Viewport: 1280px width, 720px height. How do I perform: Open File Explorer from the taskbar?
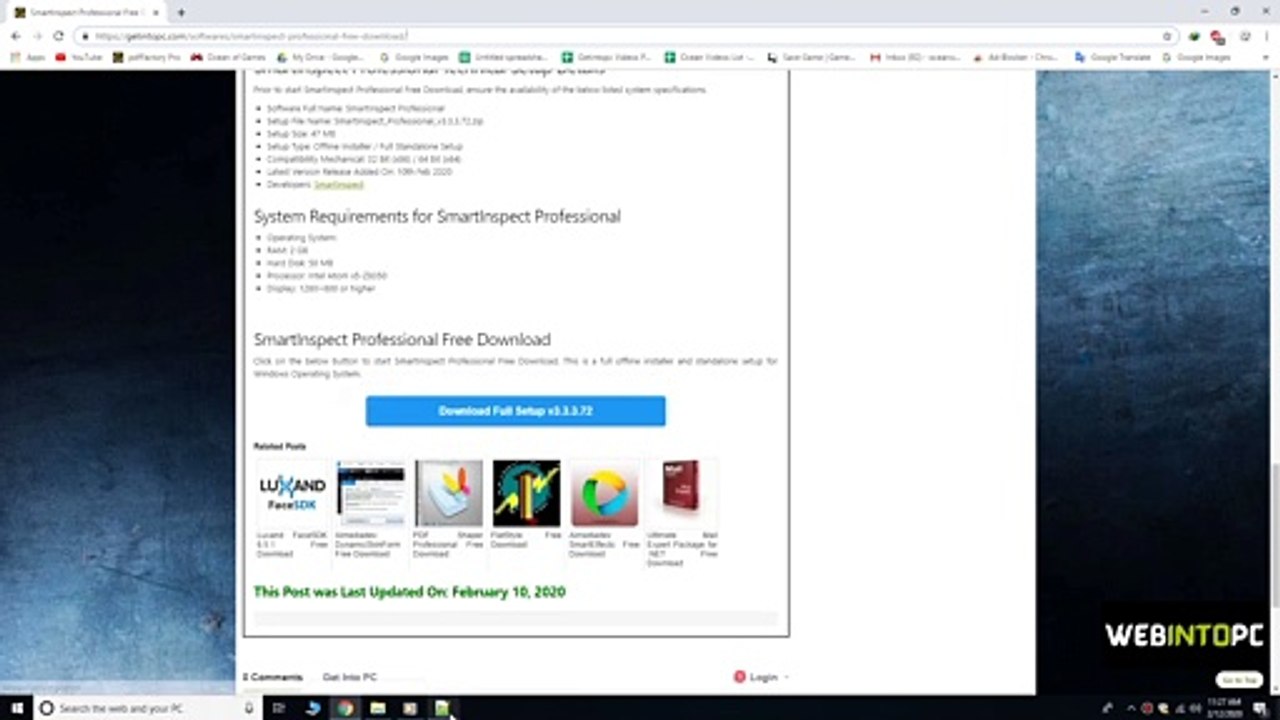377,708
